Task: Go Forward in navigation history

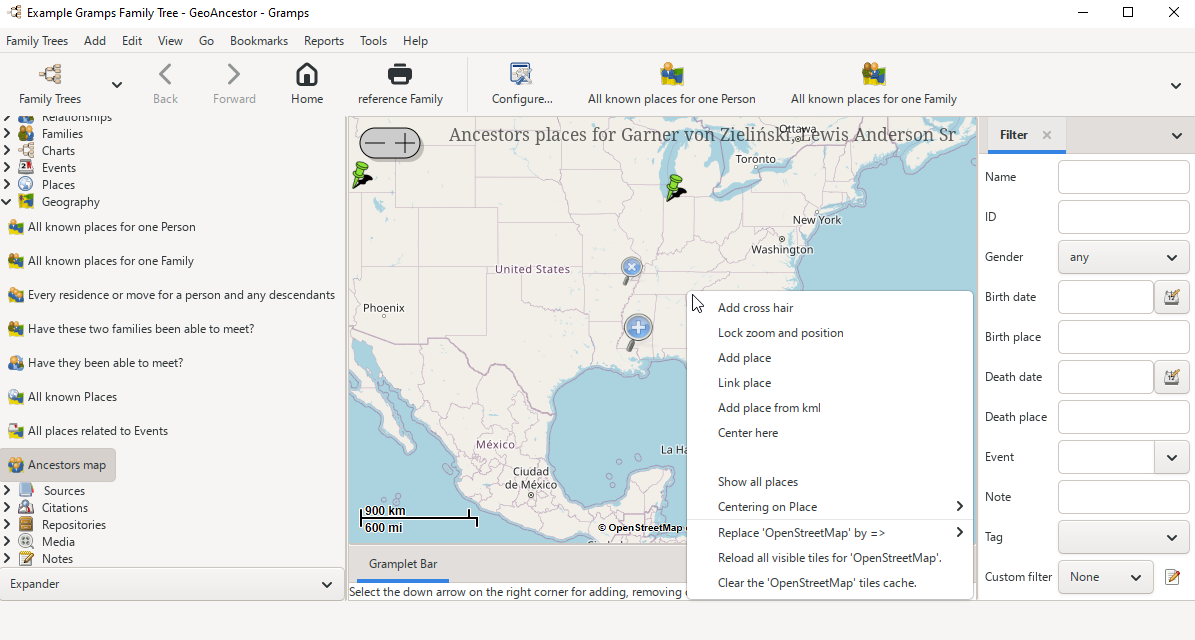Action: 234,84
